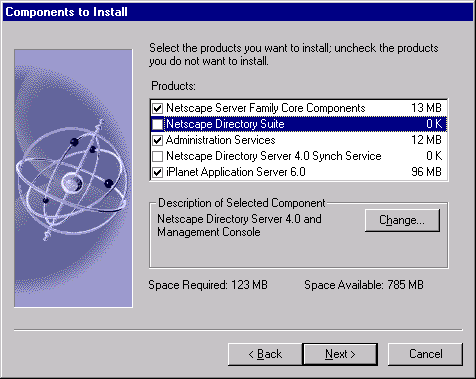Select Netscape Directory Server 4.0 Synch Service row

(x=299, y=156)
